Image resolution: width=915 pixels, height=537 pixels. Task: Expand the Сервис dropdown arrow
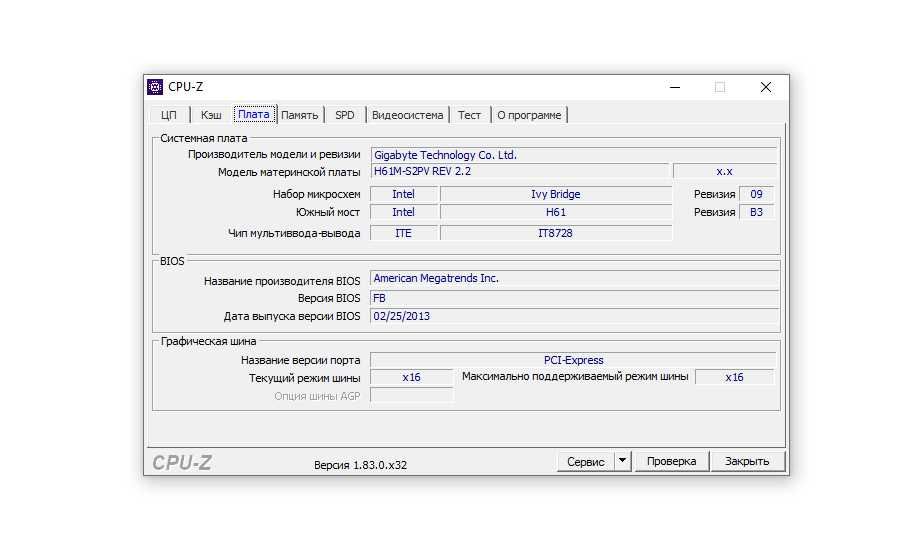pos(622,461)
